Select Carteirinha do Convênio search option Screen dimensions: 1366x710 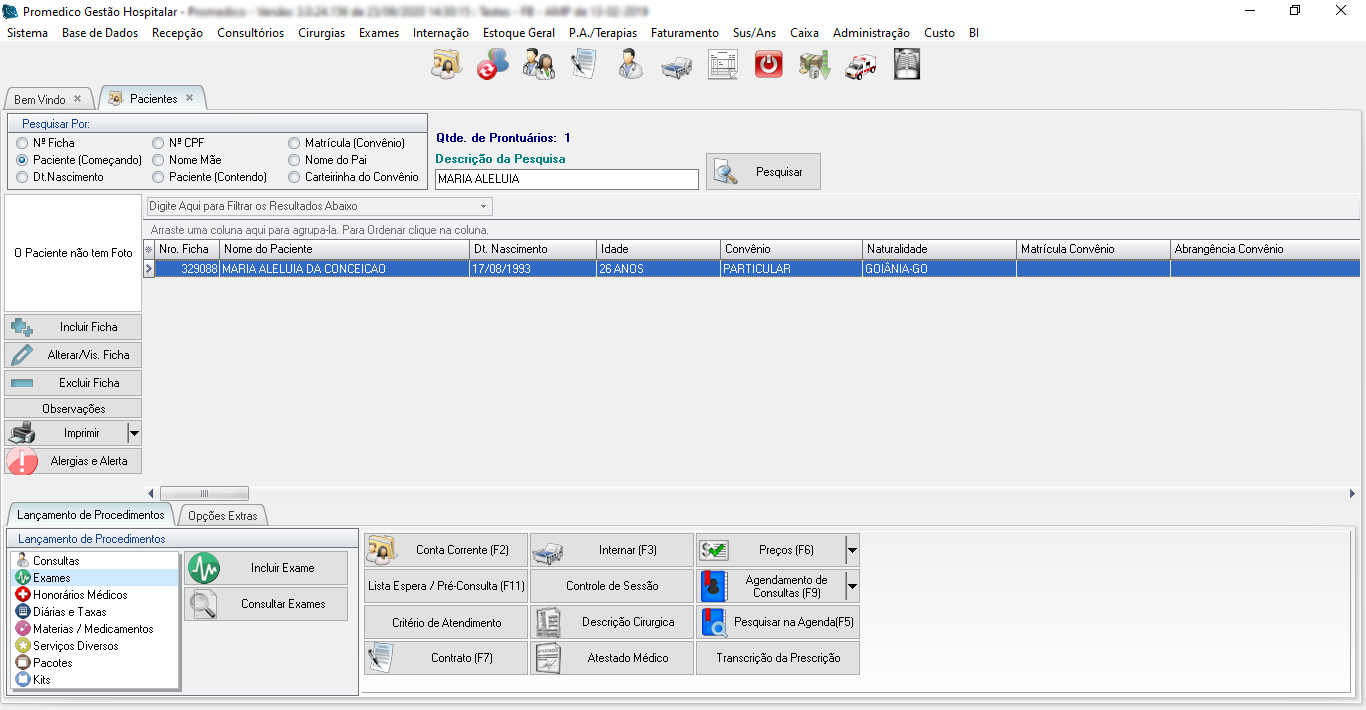point(294,177)
